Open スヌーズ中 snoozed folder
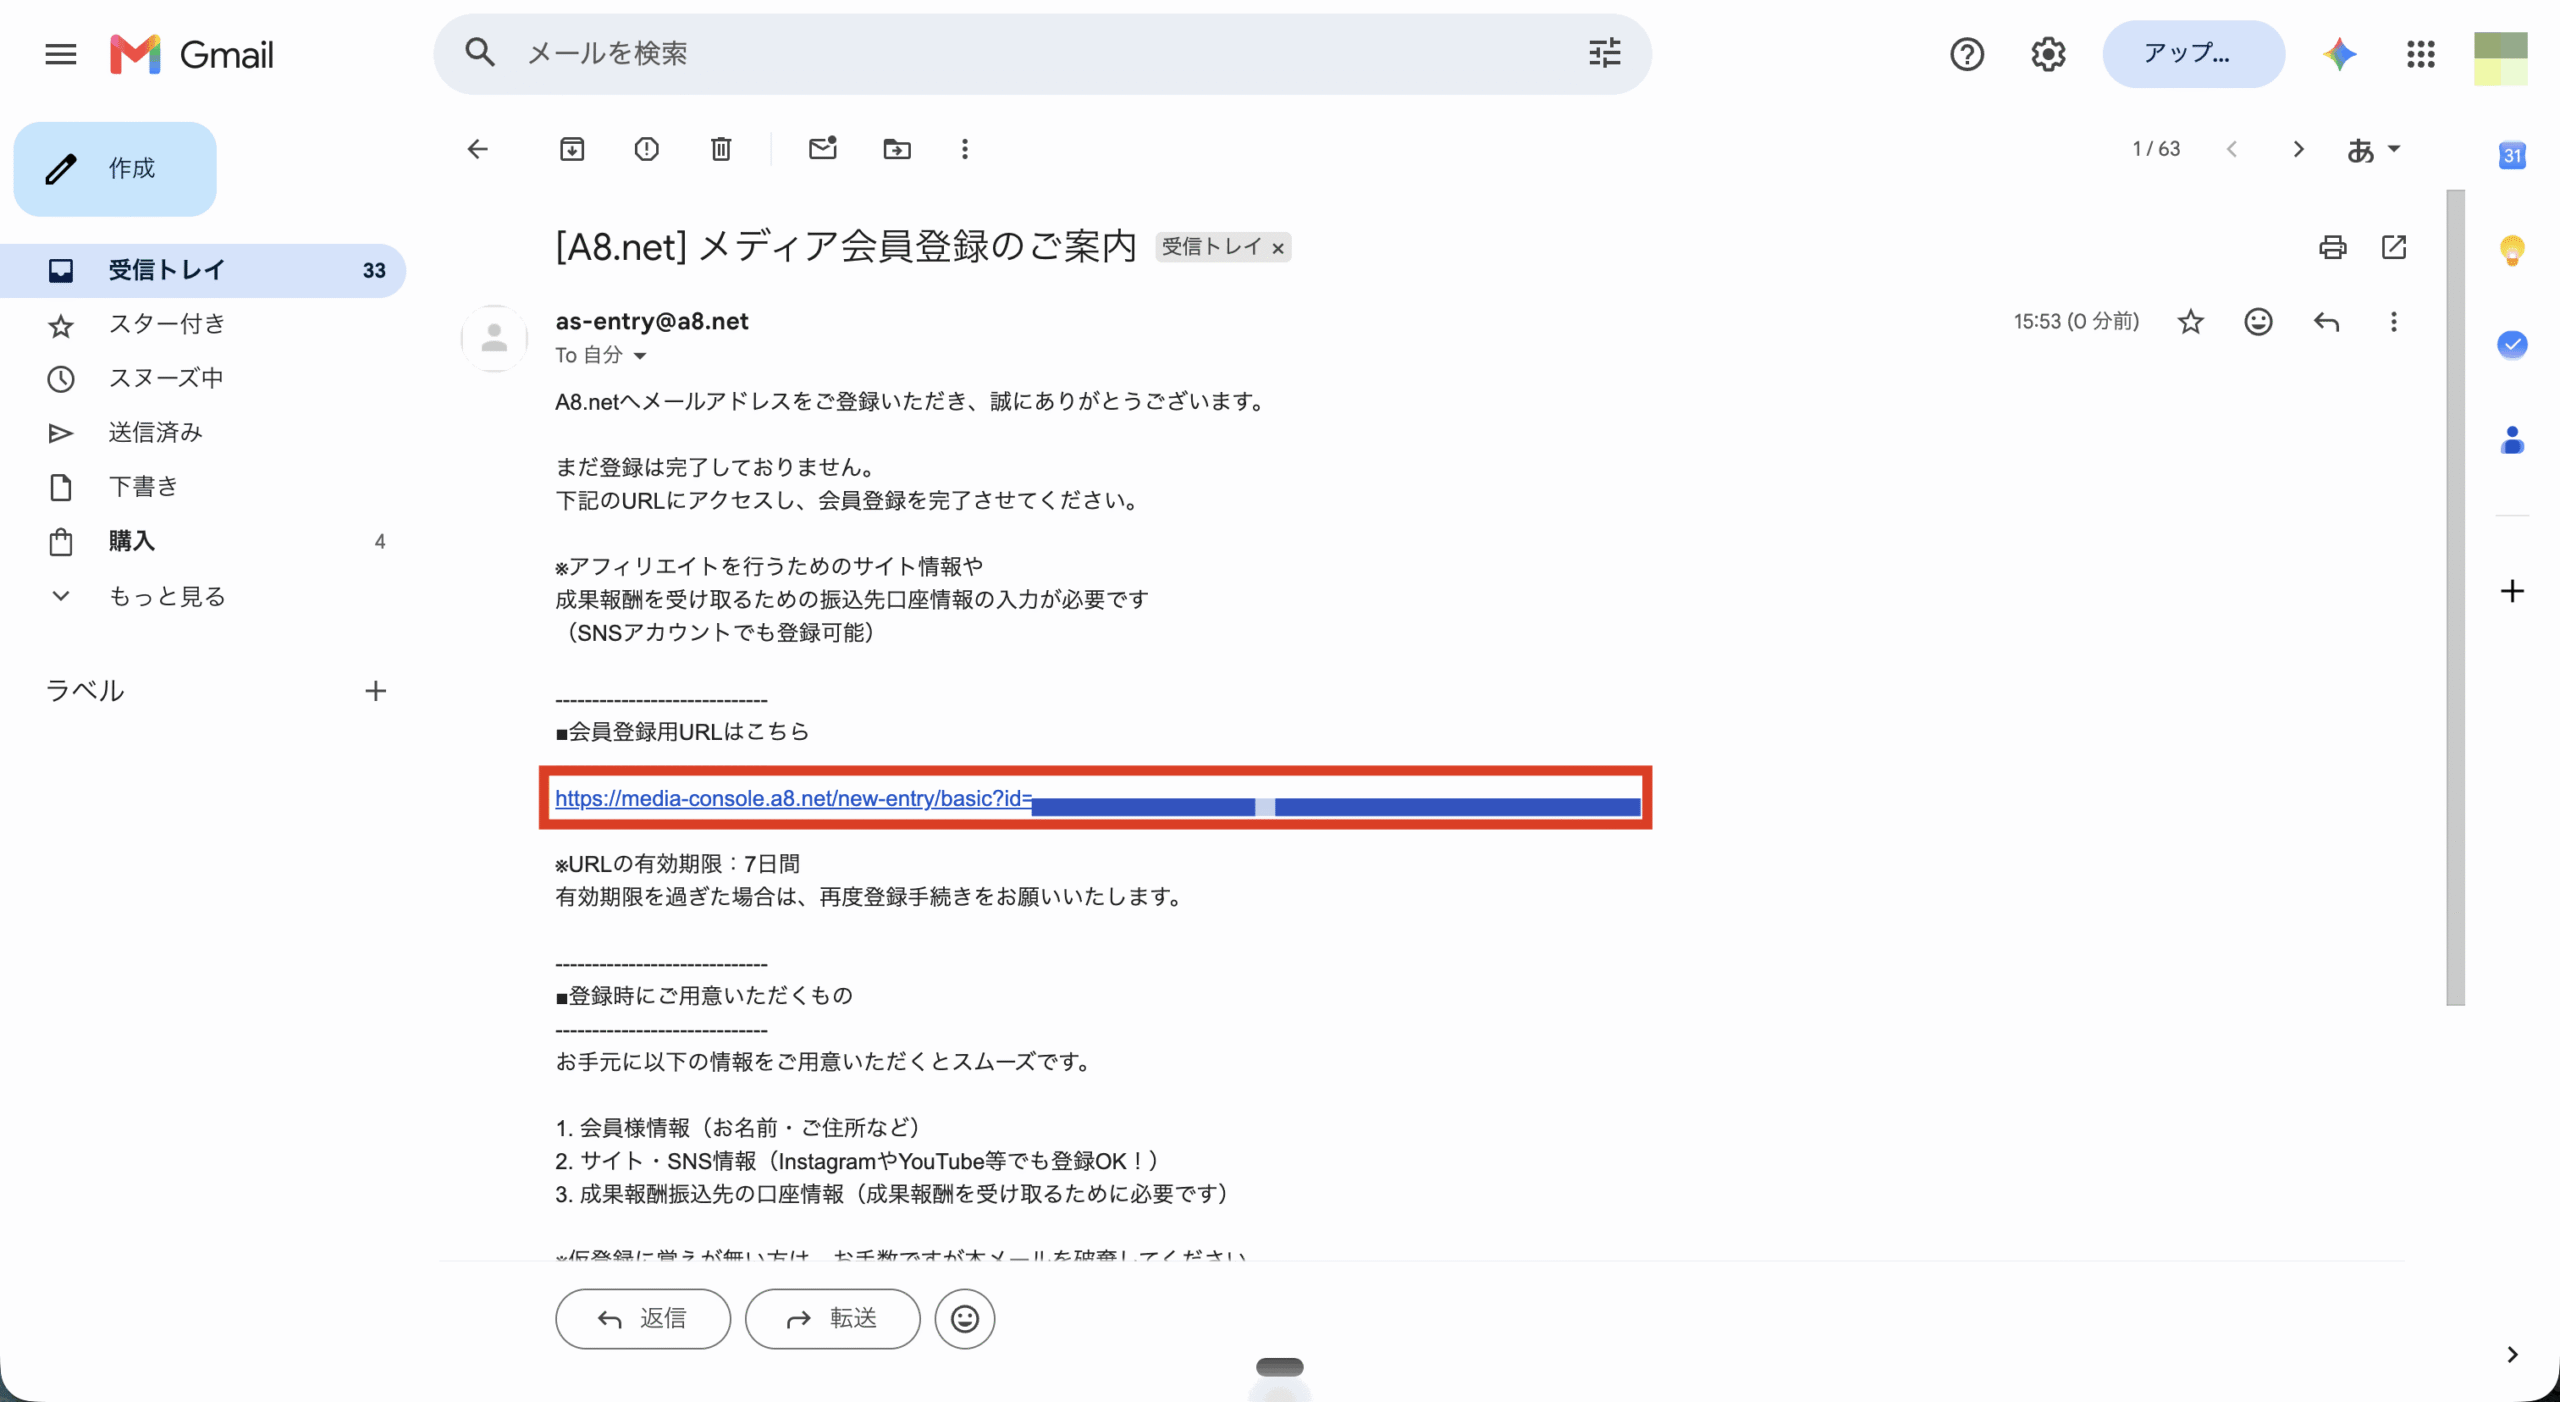2560x1402 pixels. pos(203,379)
